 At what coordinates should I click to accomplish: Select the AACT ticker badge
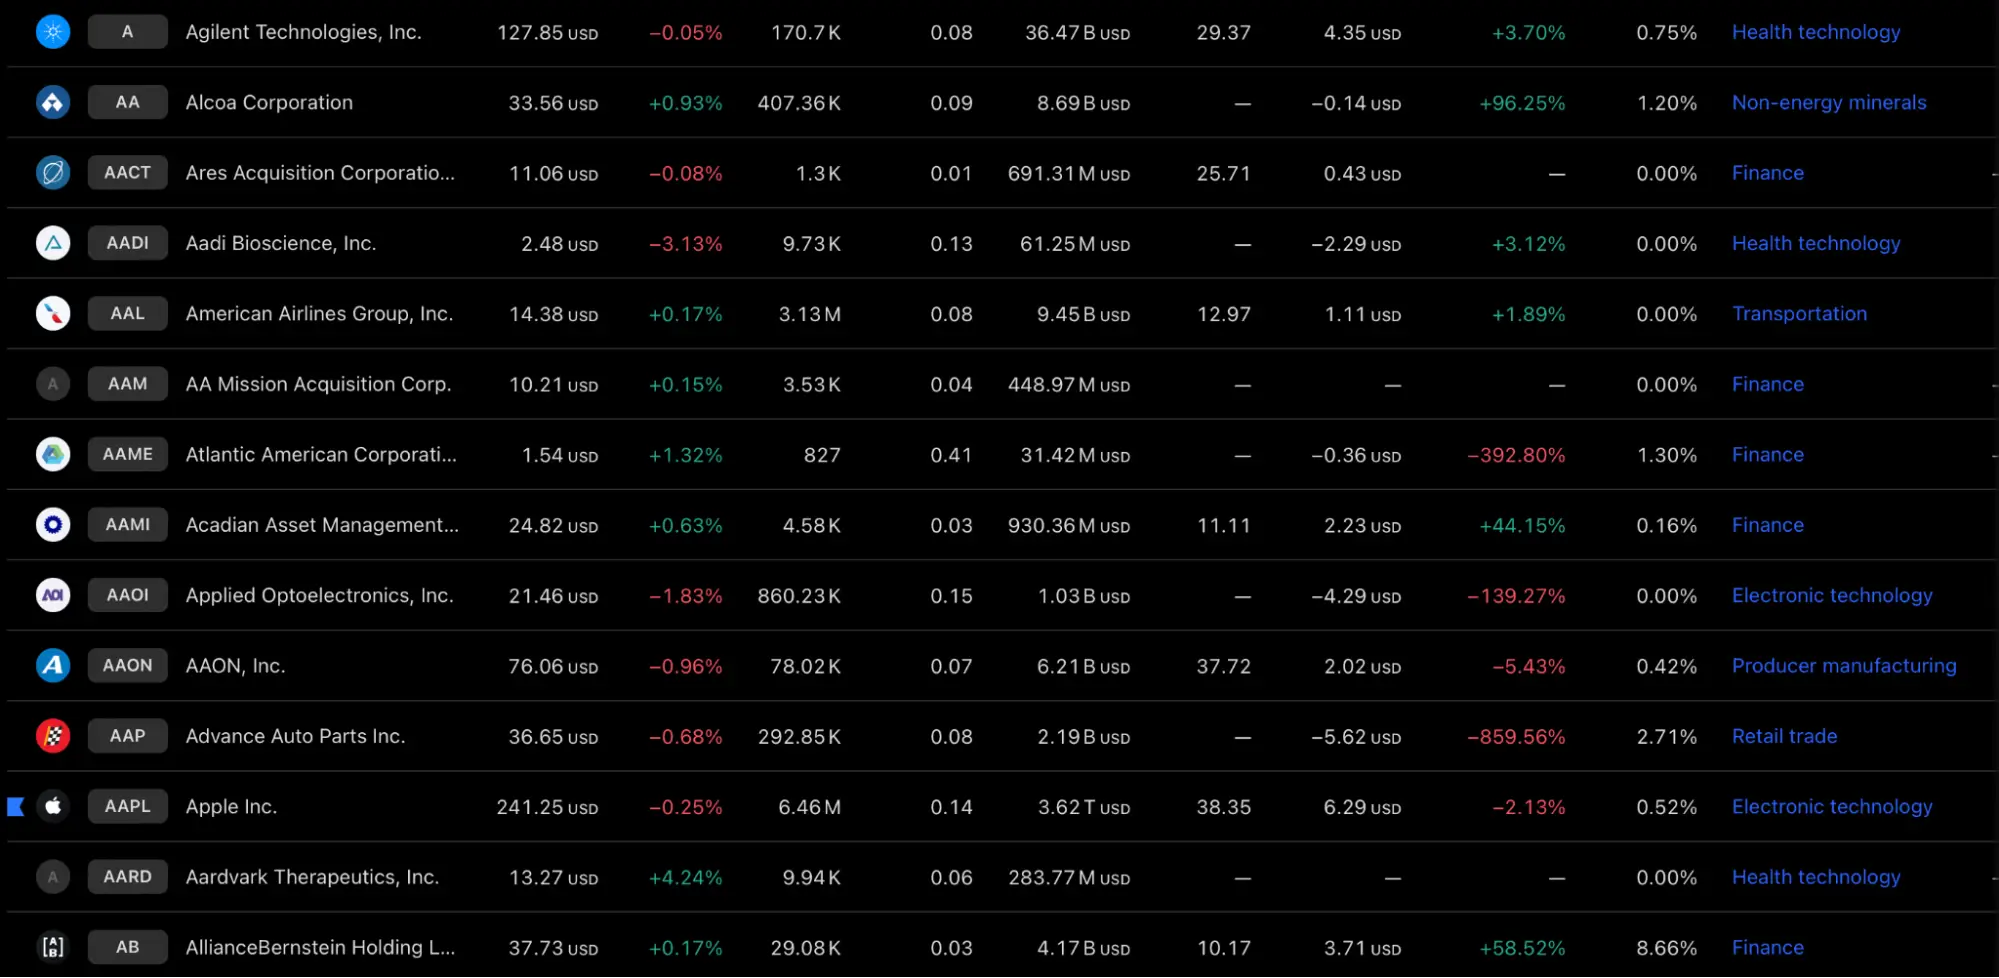point(128,172)
